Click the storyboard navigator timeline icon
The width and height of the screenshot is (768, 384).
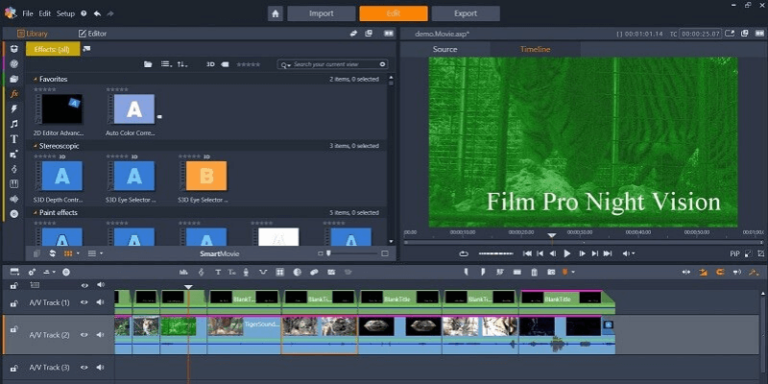(x=14, y=272)
